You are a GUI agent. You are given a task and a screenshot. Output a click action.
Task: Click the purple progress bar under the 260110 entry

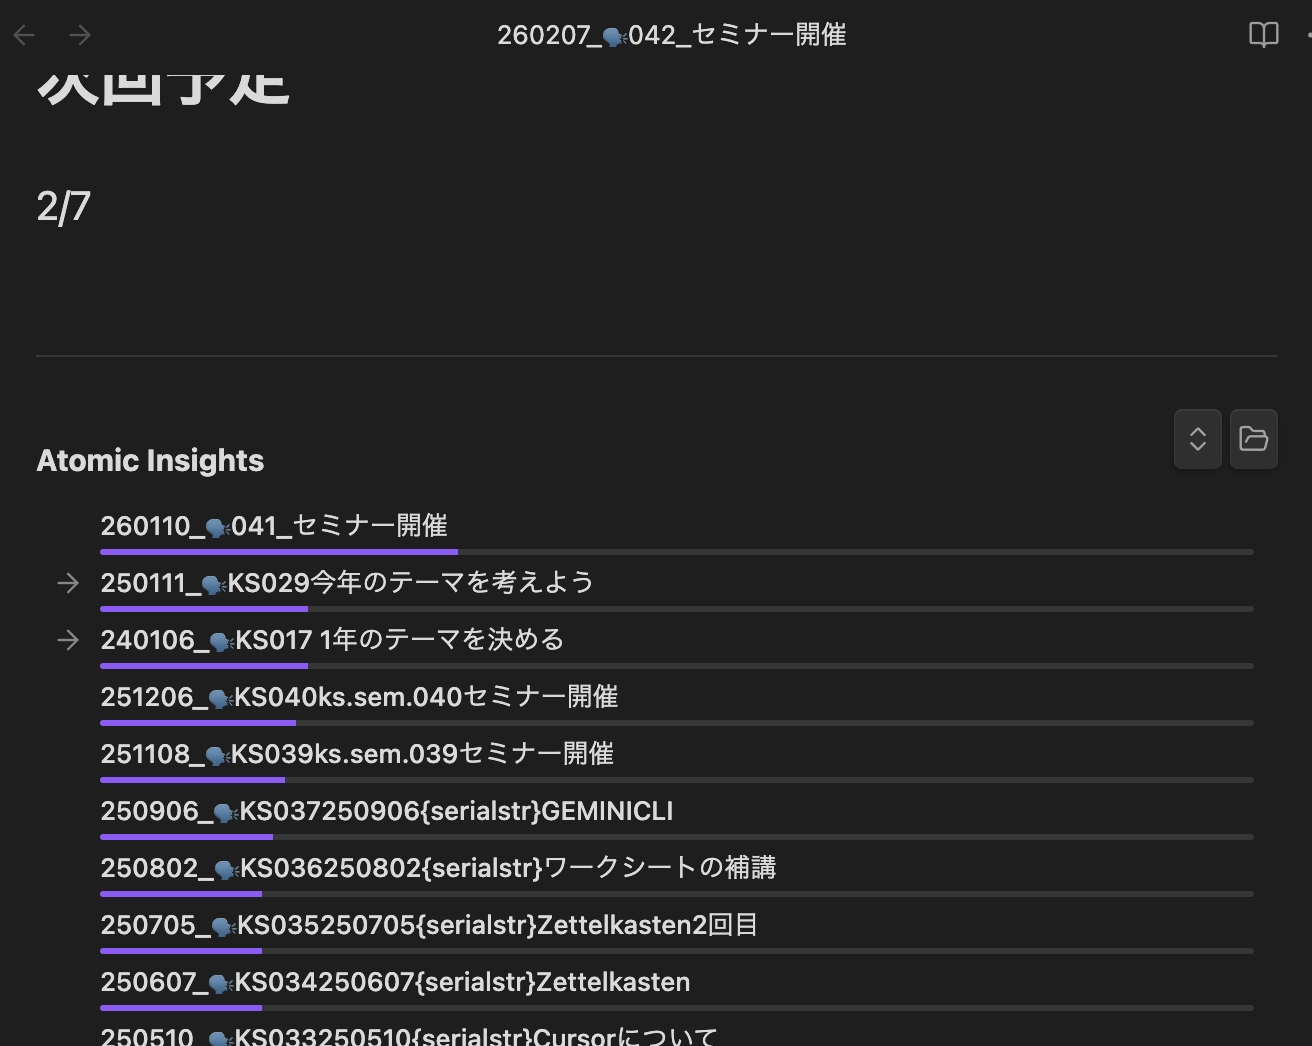point(278,551)
